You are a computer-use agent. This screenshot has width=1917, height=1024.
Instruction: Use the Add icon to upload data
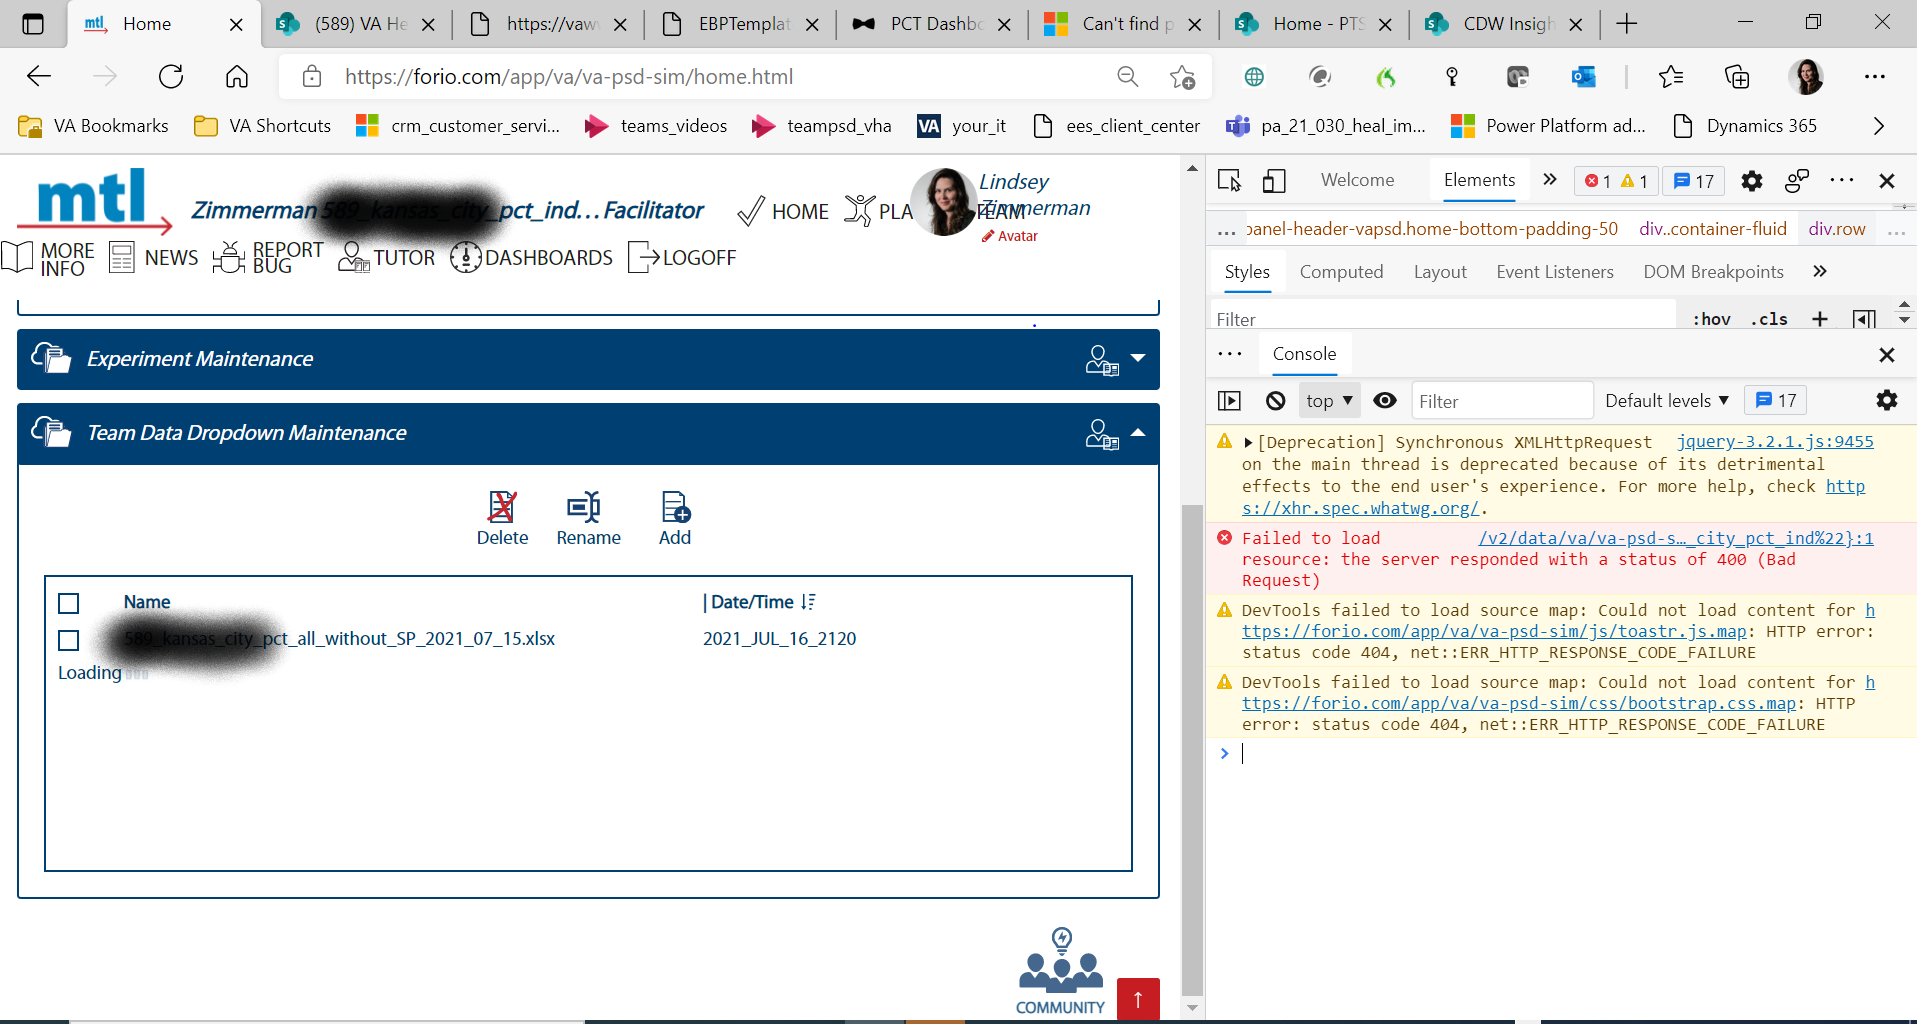click(x=674, y=510)
